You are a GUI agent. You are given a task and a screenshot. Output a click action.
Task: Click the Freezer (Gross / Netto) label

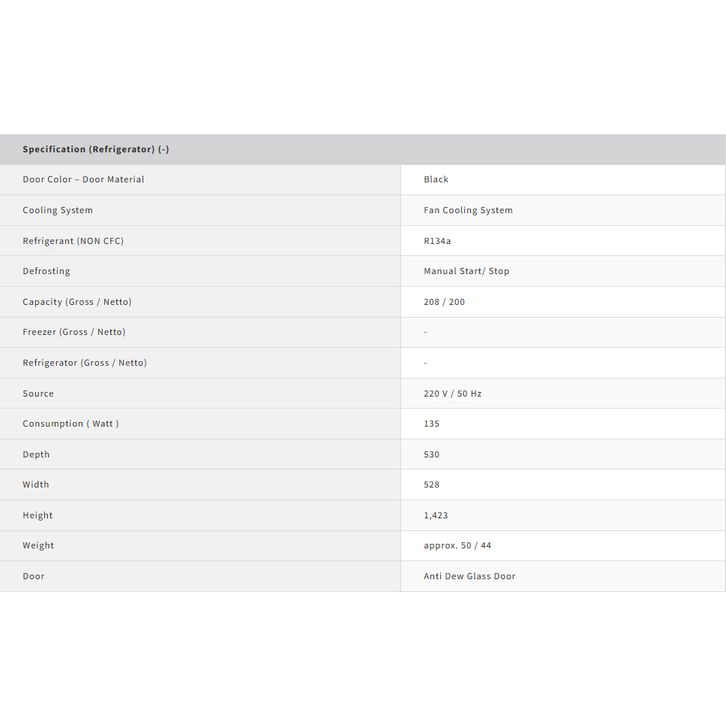74,332
